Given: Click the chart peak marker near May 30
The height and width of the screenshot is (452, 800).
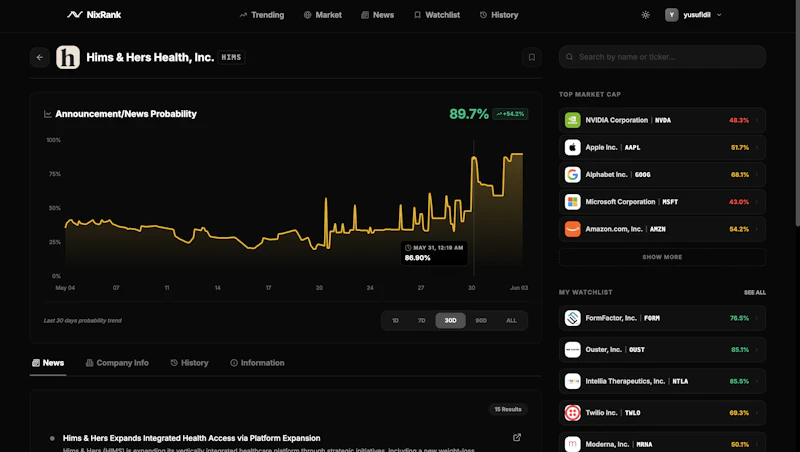Looking at the screenshot, I should (474, 158).
